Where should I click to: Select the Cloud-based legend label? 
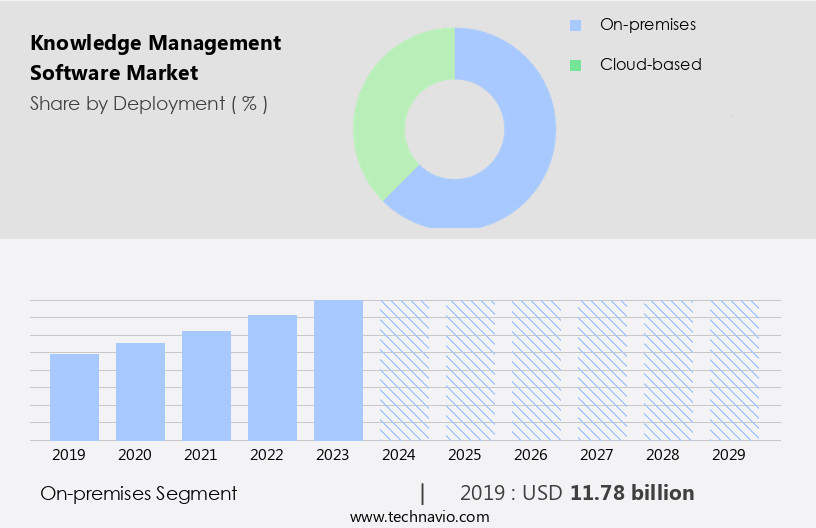pos(650,65)
